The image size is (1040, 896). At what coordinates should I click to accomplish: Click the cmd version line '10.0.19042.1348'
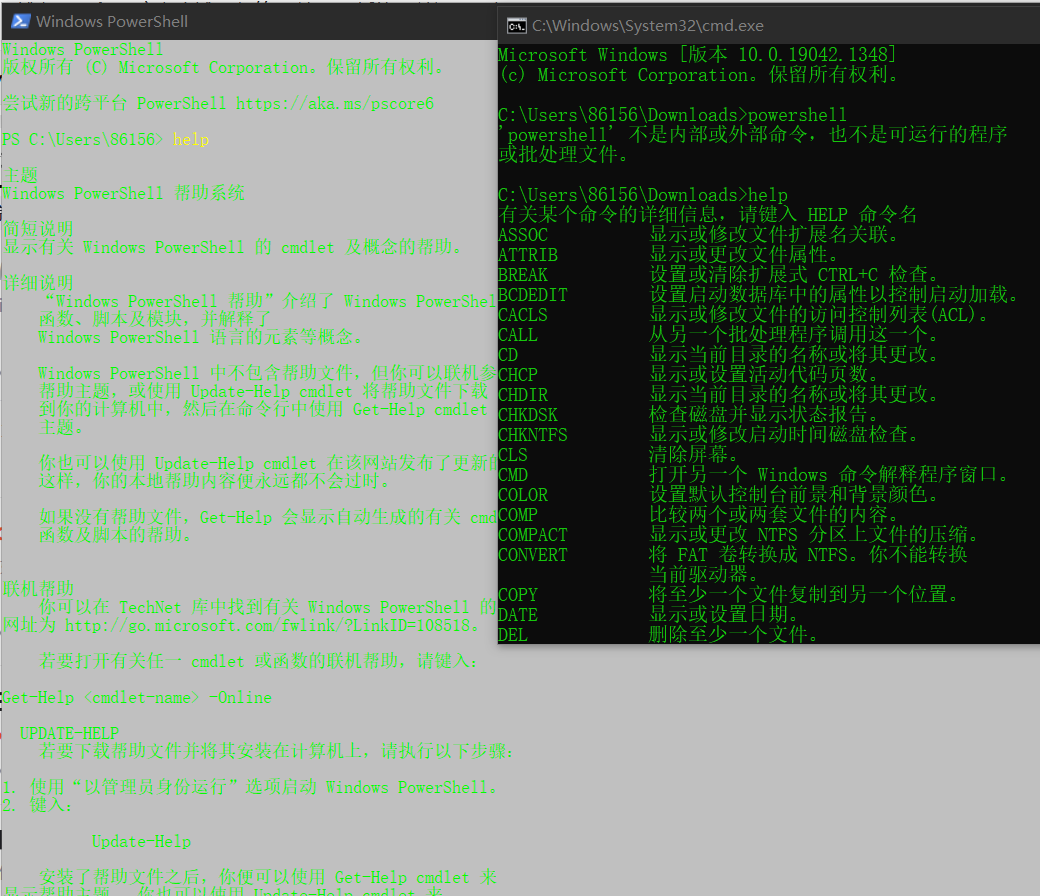tap(697, 54)
